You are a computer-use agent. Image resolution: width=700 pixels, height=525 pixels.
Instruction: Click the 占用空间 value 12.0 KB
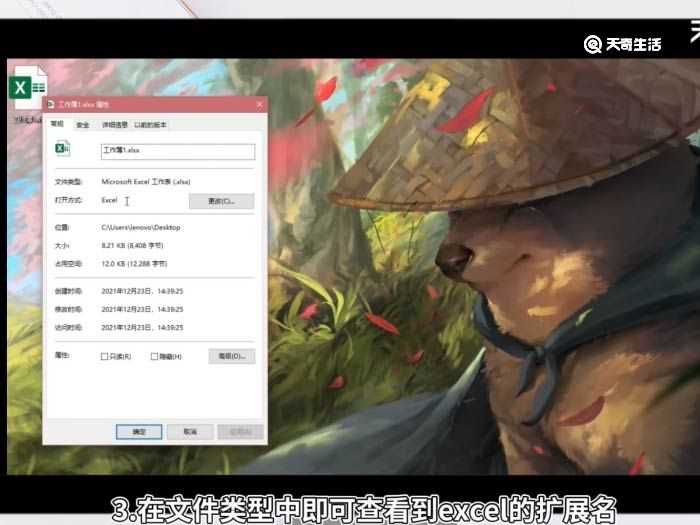tap(134, 264)
